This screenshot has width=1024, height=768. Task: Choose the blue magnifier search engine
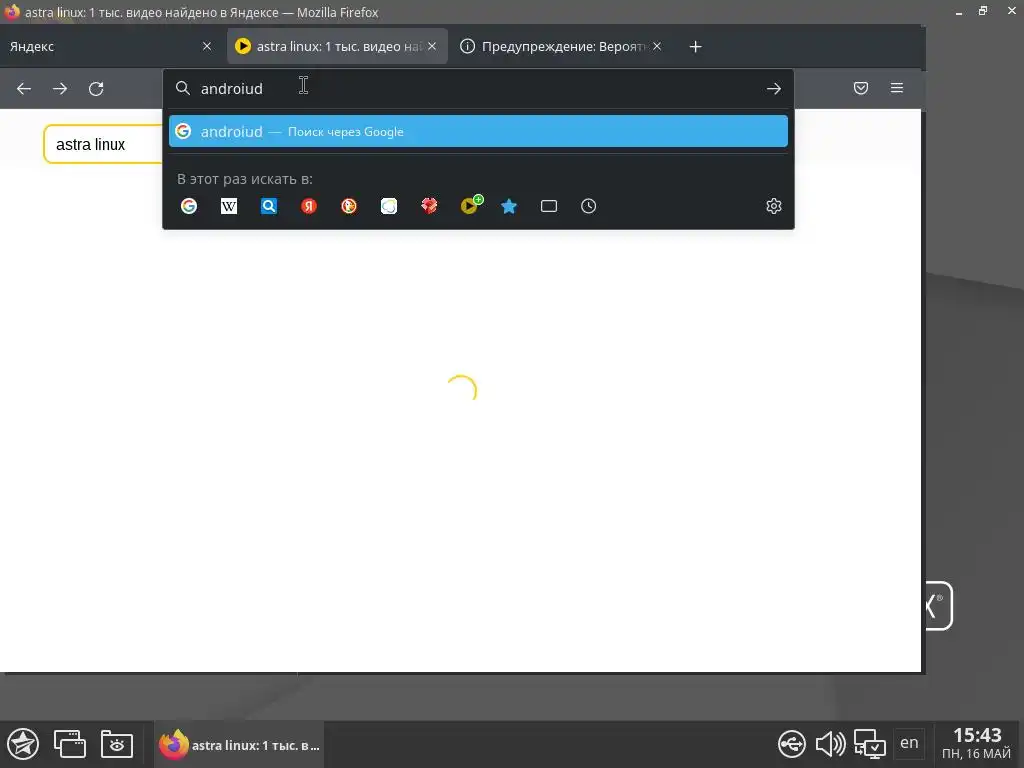(269, 206)
